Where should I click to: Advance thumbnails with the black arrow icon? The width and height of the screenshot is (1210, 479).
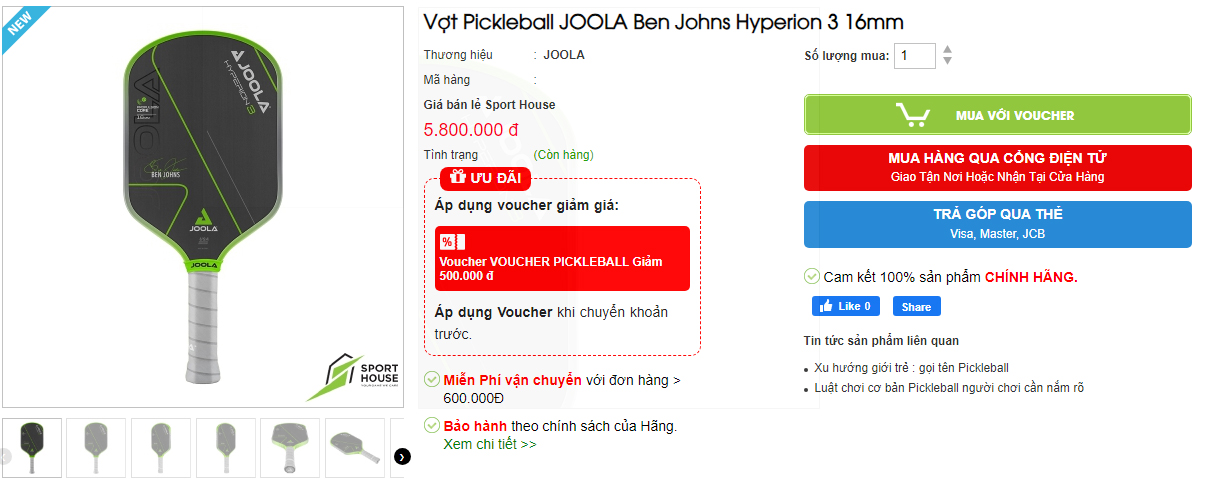[x=402, y=457]
